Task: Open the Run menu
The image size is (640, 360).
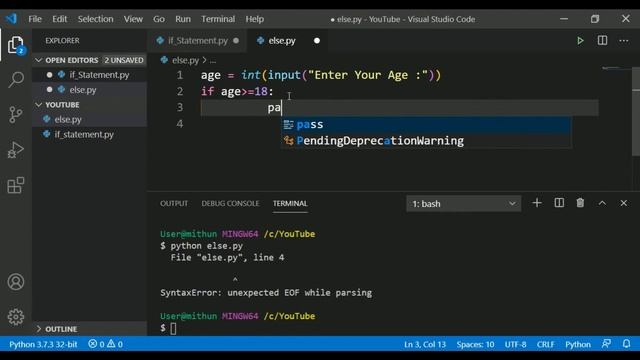Action: [183, 19]
